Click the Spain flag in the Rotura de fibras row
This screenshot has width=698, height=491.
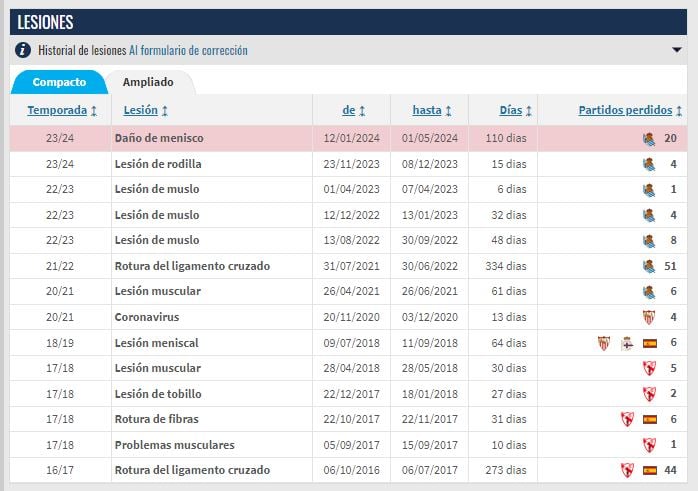click(649, 419)
